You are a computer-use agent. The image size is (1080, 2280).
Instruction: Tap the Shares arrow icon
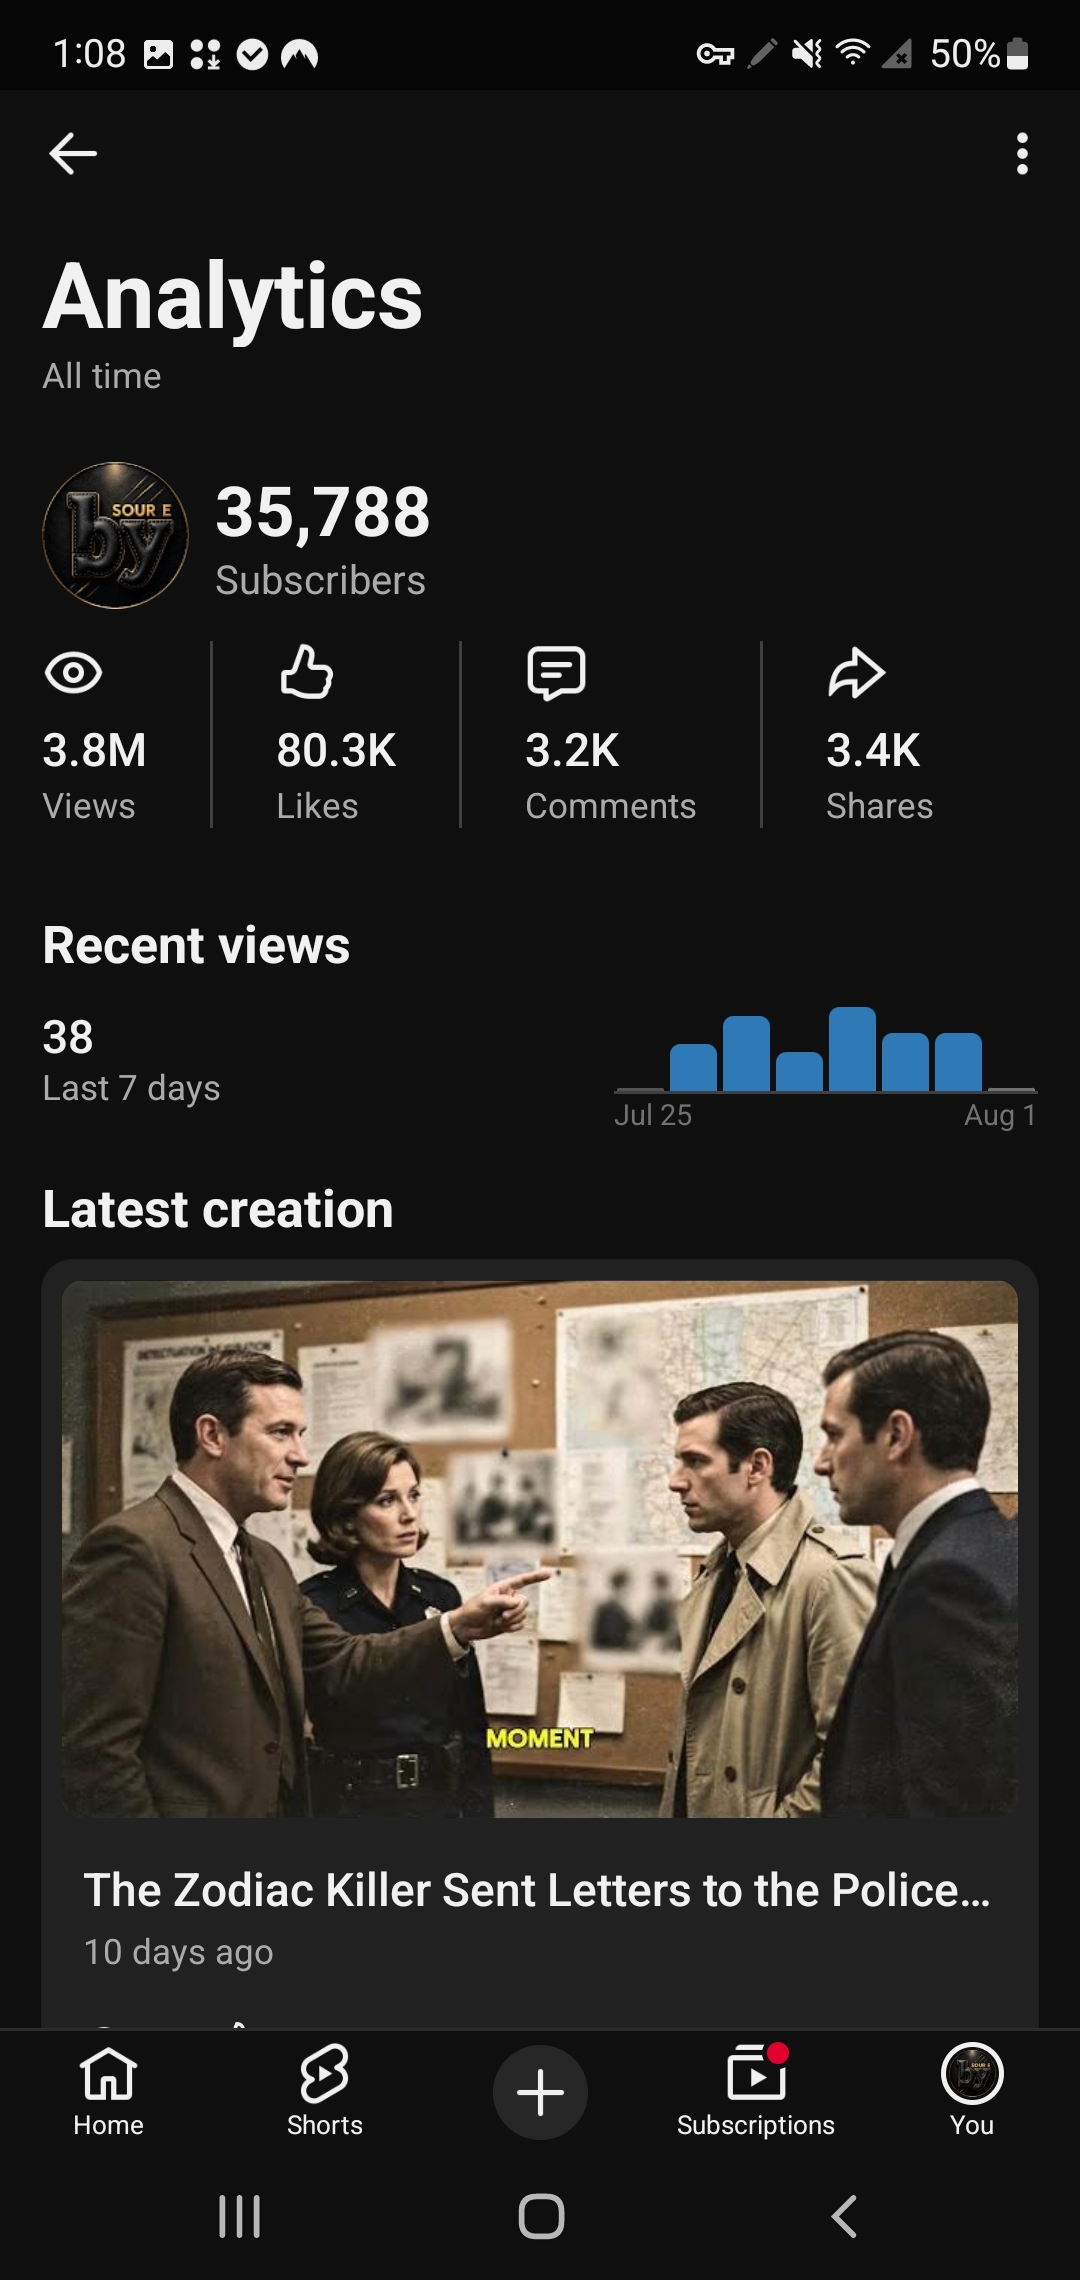(x=856, y=672)
